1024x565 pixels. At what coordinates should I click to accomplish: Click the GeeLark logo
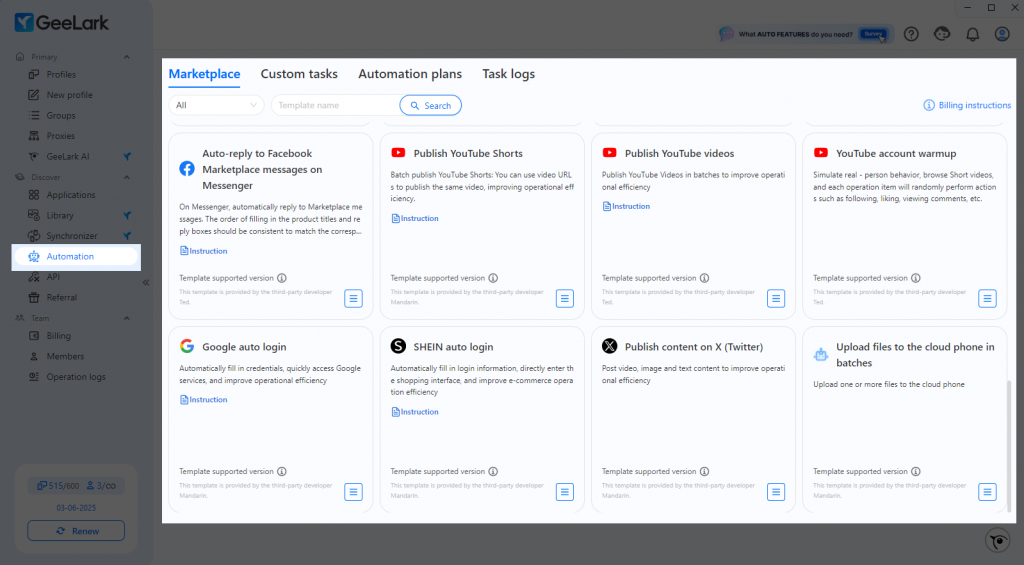coord(61,22)
